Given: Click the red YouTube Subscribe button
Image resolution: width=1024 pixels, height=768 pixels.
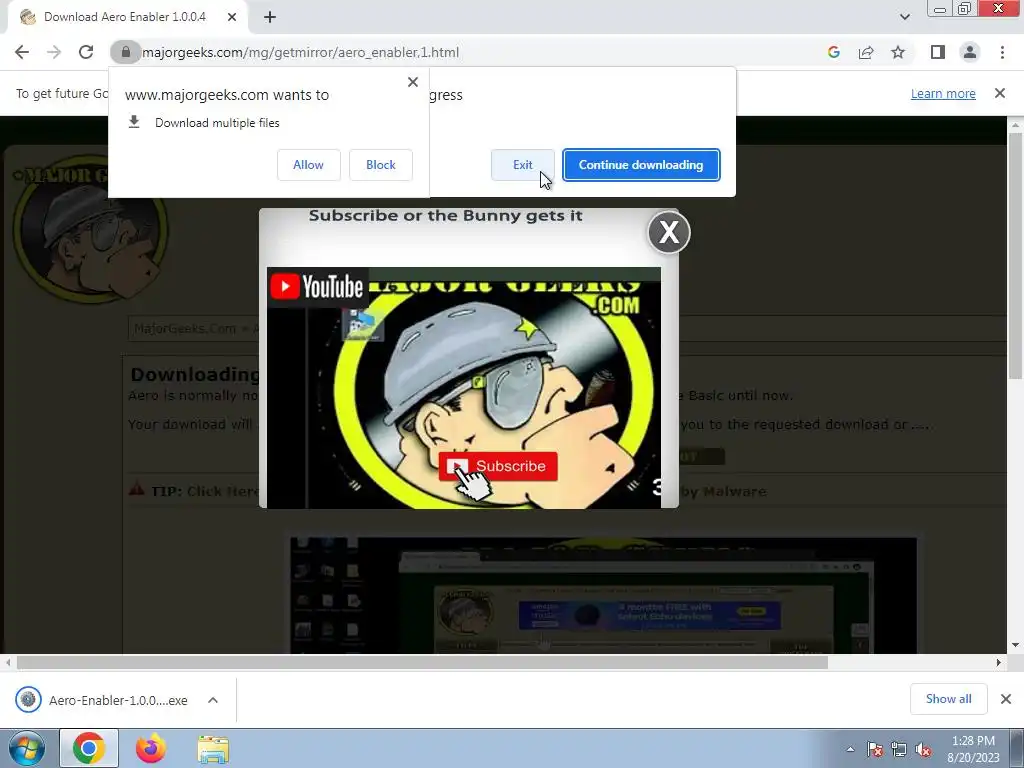Looking at the screenshot, I should [498, 466].
